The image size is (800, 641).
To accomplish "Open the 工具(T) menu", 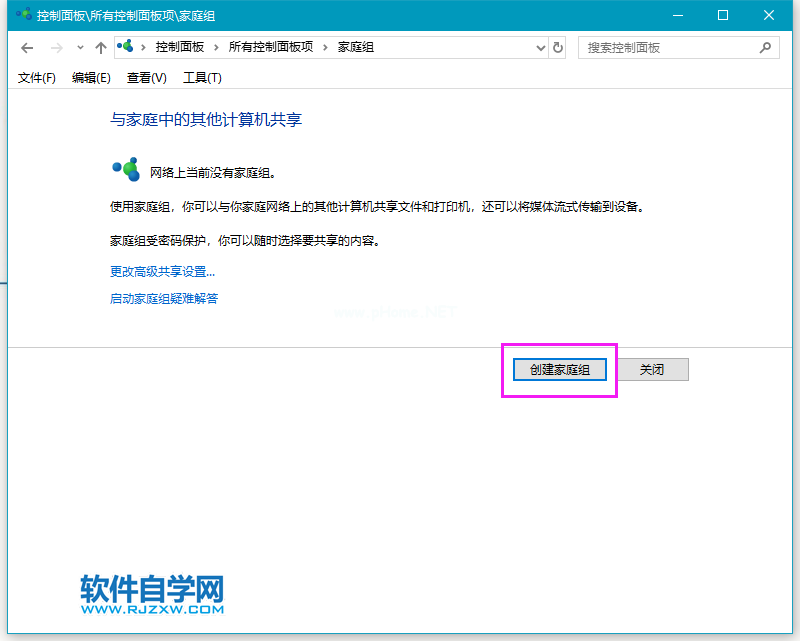I will click(x=202, y=78).
